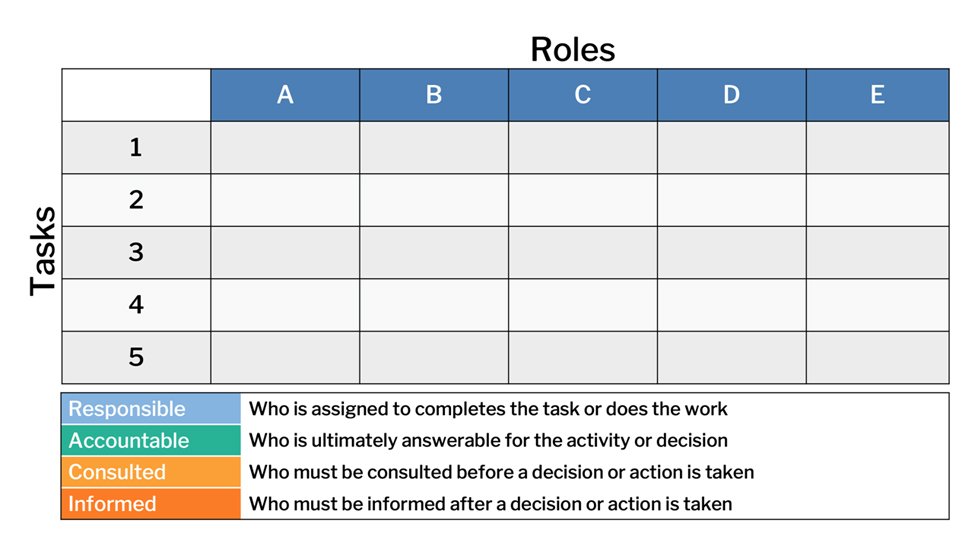The height and width of the screenshot is (550, 975).
Task: Select task row 2 label cell
Action: point(136,200)
